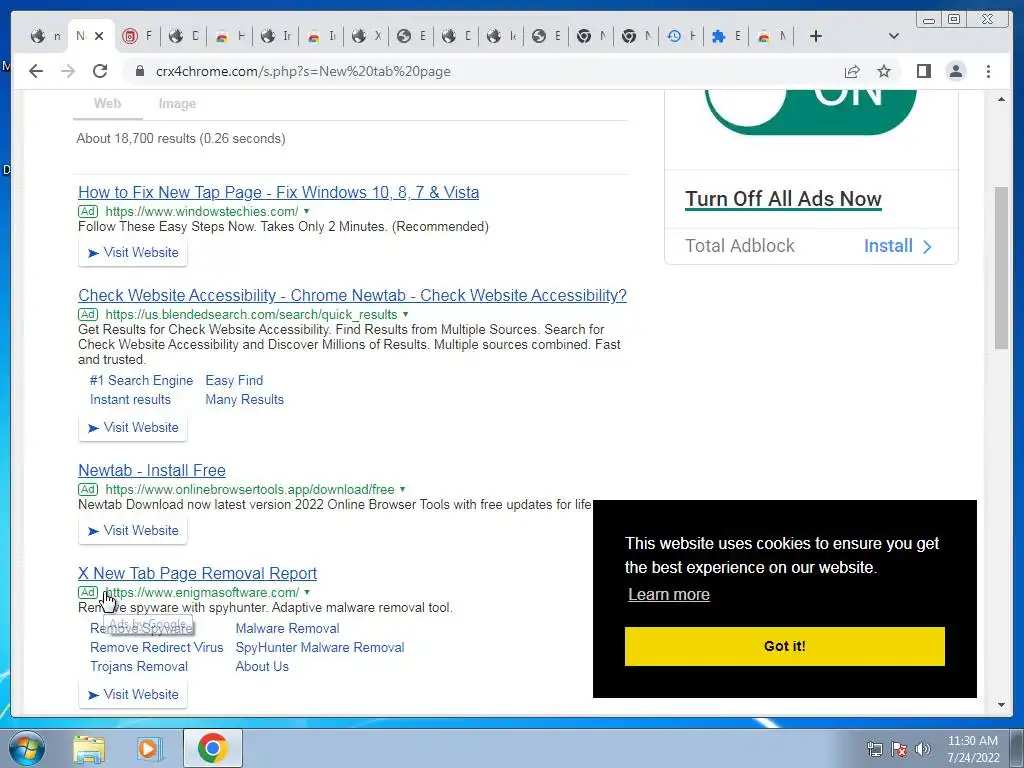This screenshot has width=1024, height=768.
Task: Switch to the History clock tab
Action: (681, 36)
